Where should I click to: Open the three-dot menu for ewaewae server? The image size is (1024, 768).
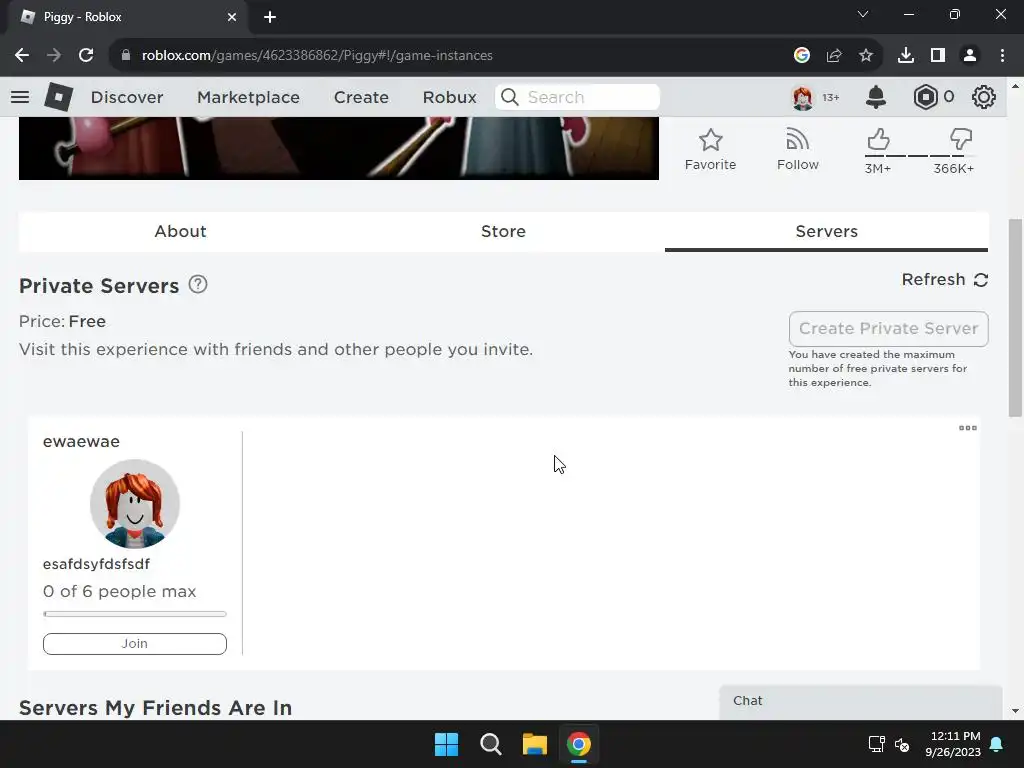(x=968, y=428)
